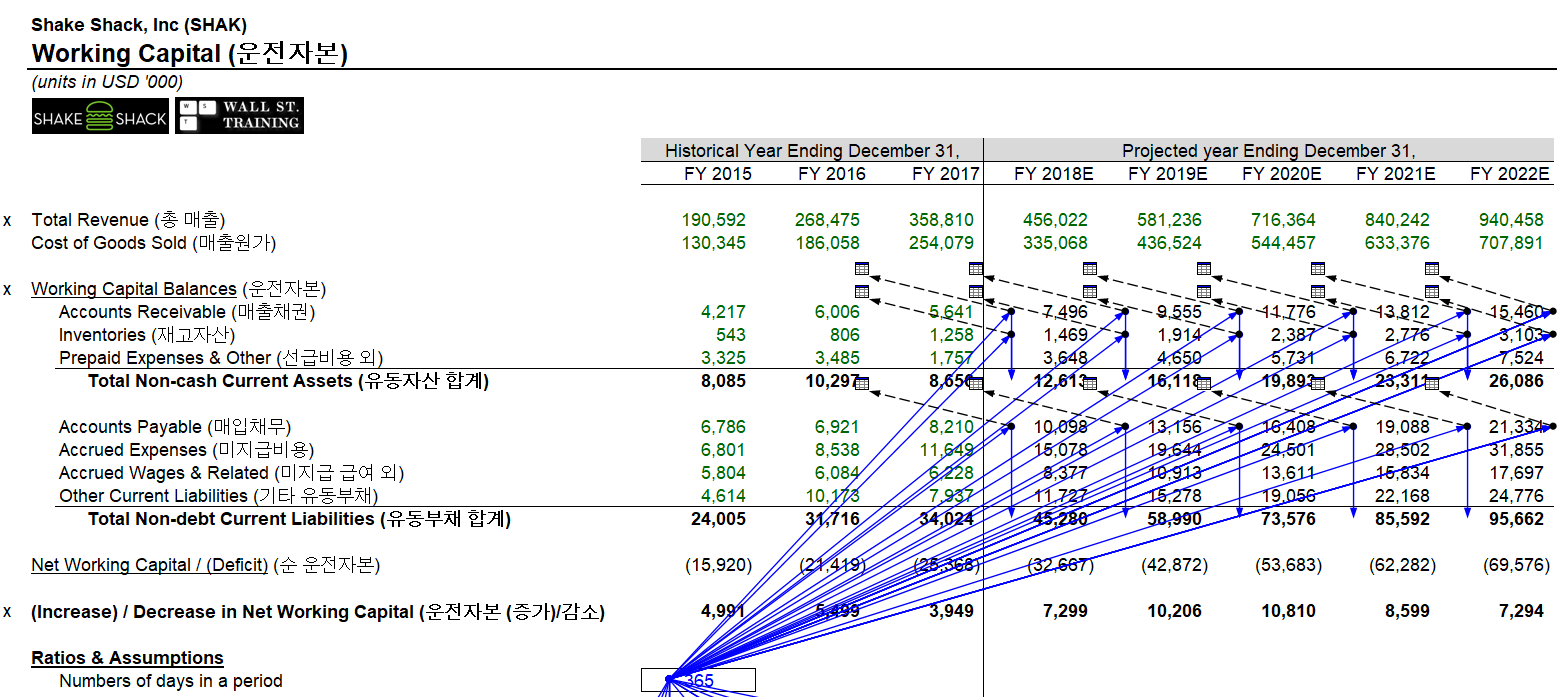This screenshot has height=697, width=1557.
Task: Select the FY 2016 column header
Action: (832, 174)
